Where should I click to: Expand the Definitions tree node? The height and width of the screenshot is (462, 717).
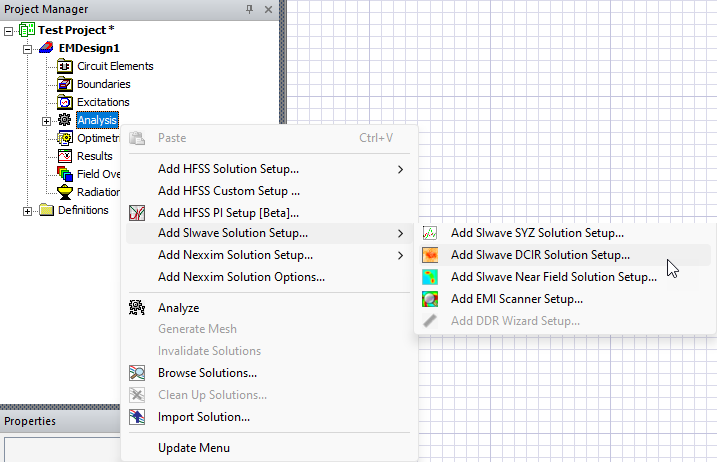coord(27,211)
